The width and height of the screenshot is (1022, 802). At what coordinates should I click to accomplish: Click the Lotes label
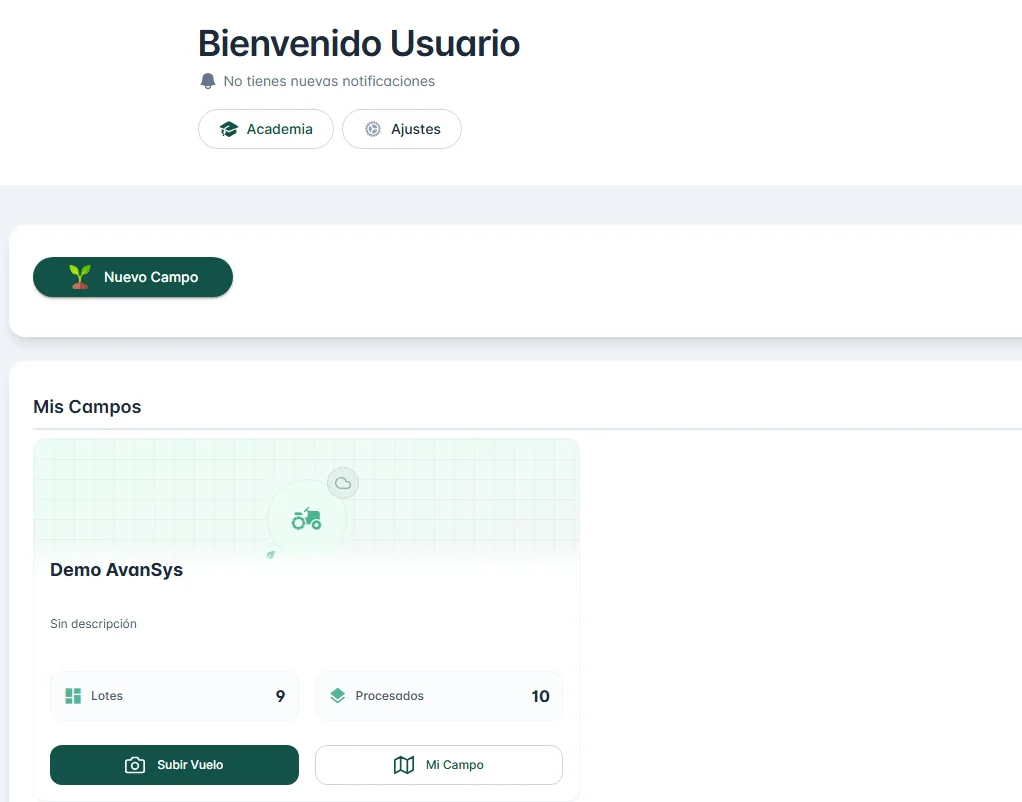click(x=107, y=696)
